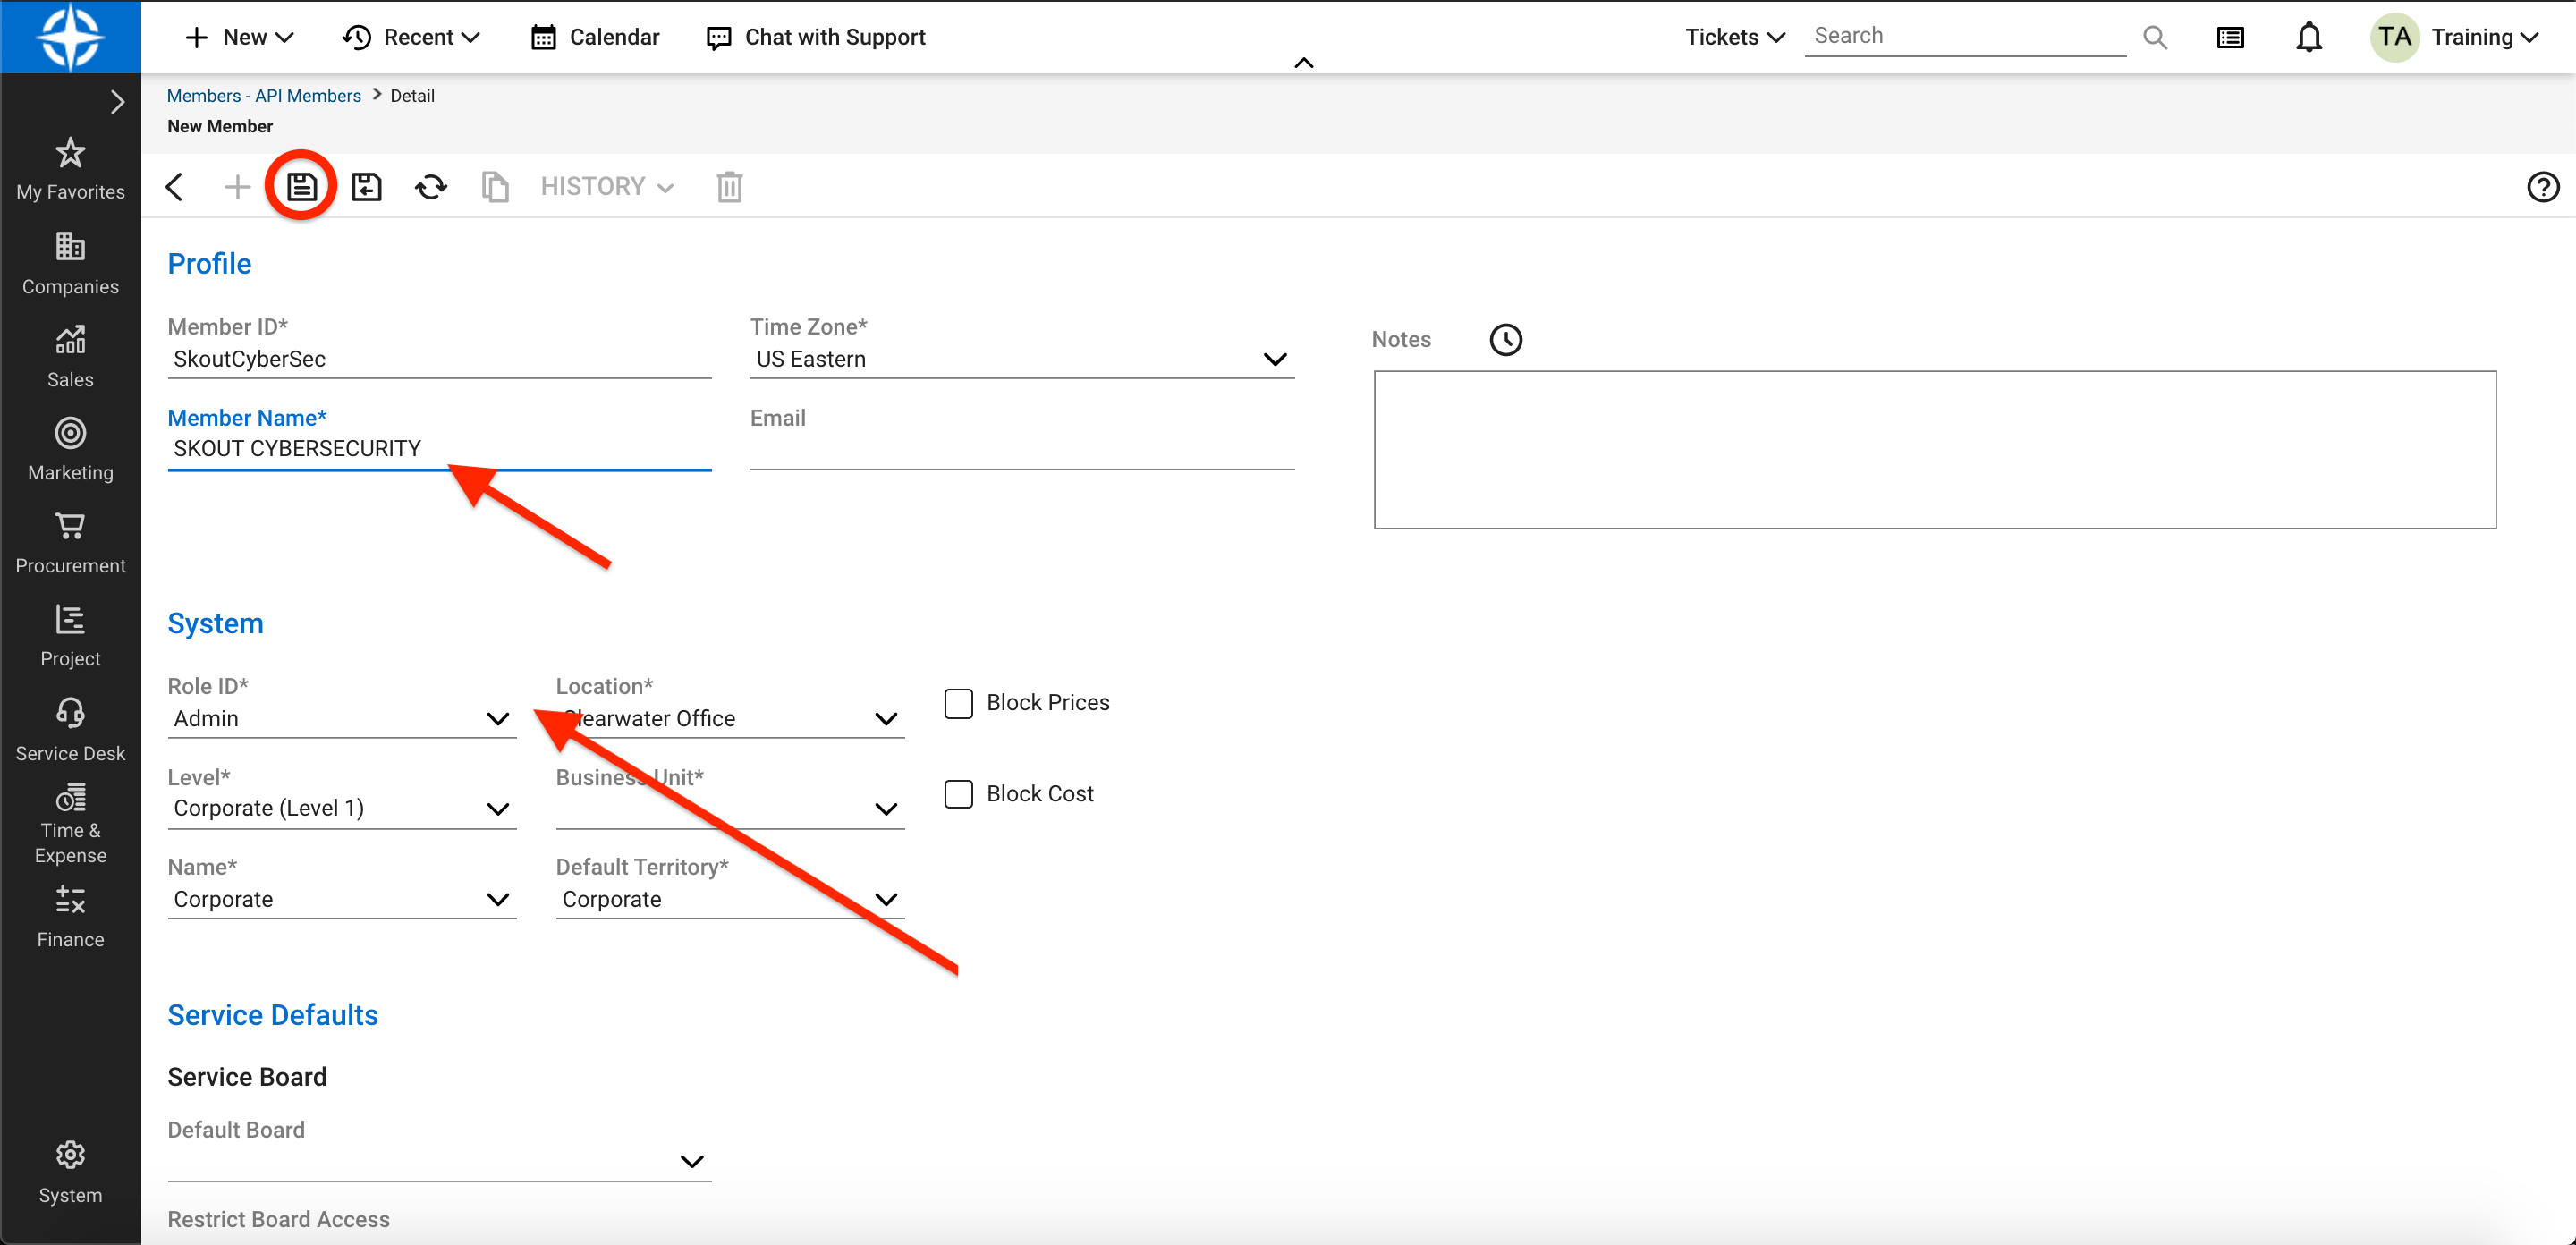Screen dimensions: 2576x1245
Task: Open the Project module
Action: coord(70,636)
